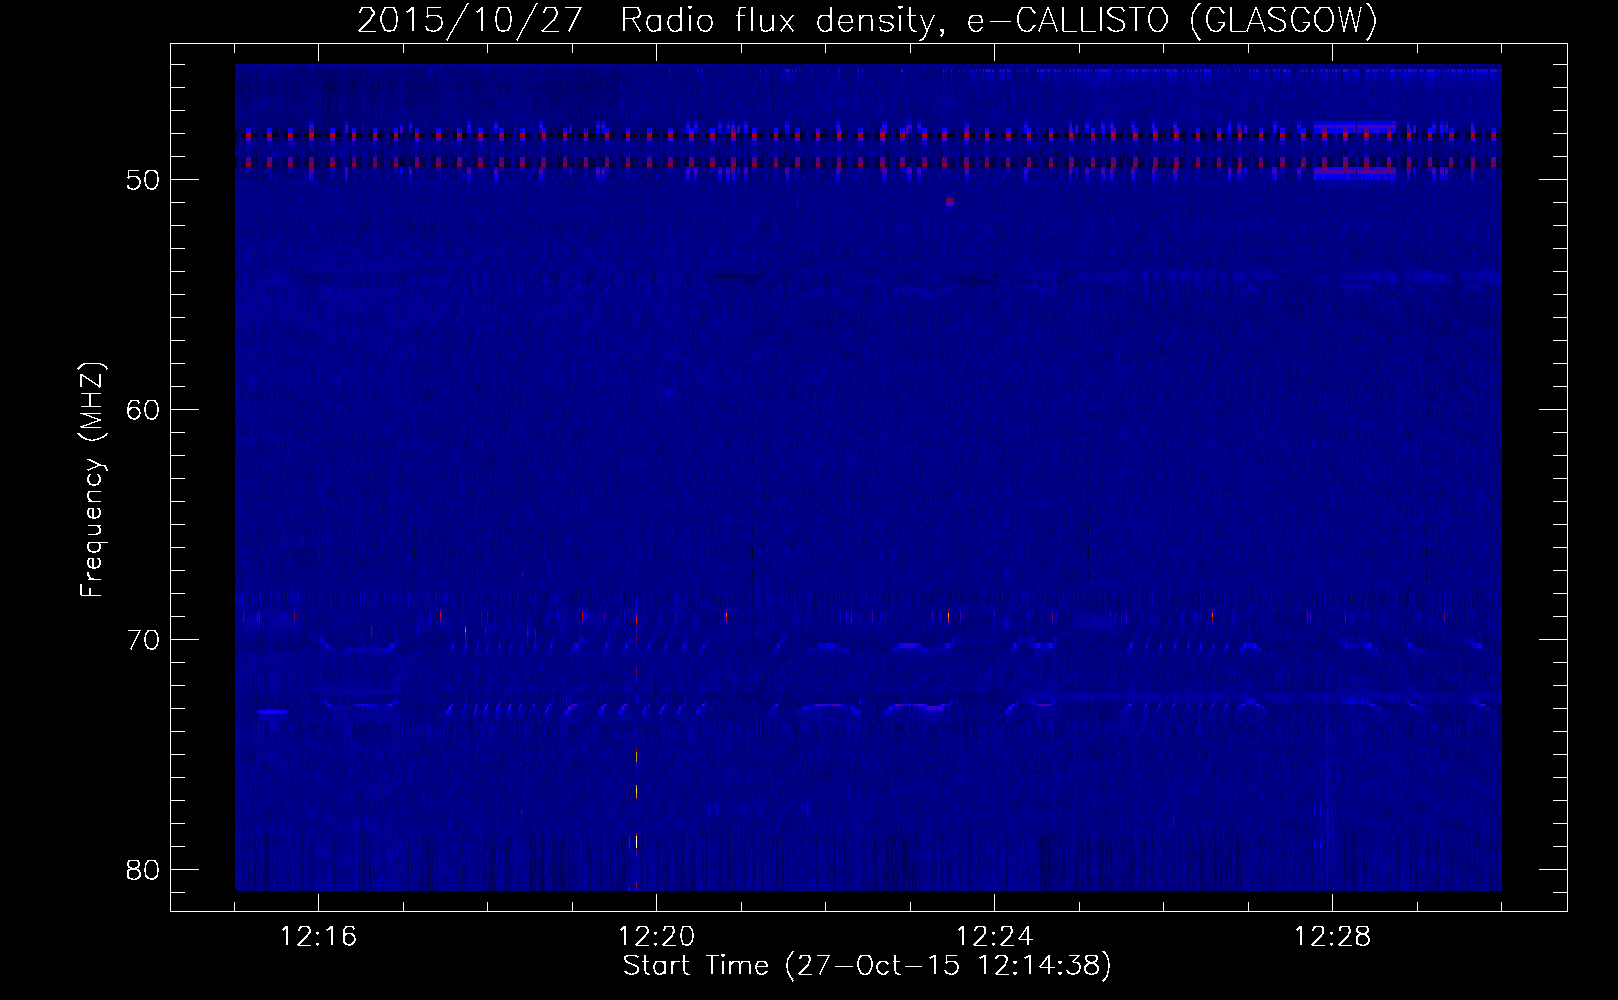
Task: Click the 12:24 time tick label
Action: (x=995, y=937)
